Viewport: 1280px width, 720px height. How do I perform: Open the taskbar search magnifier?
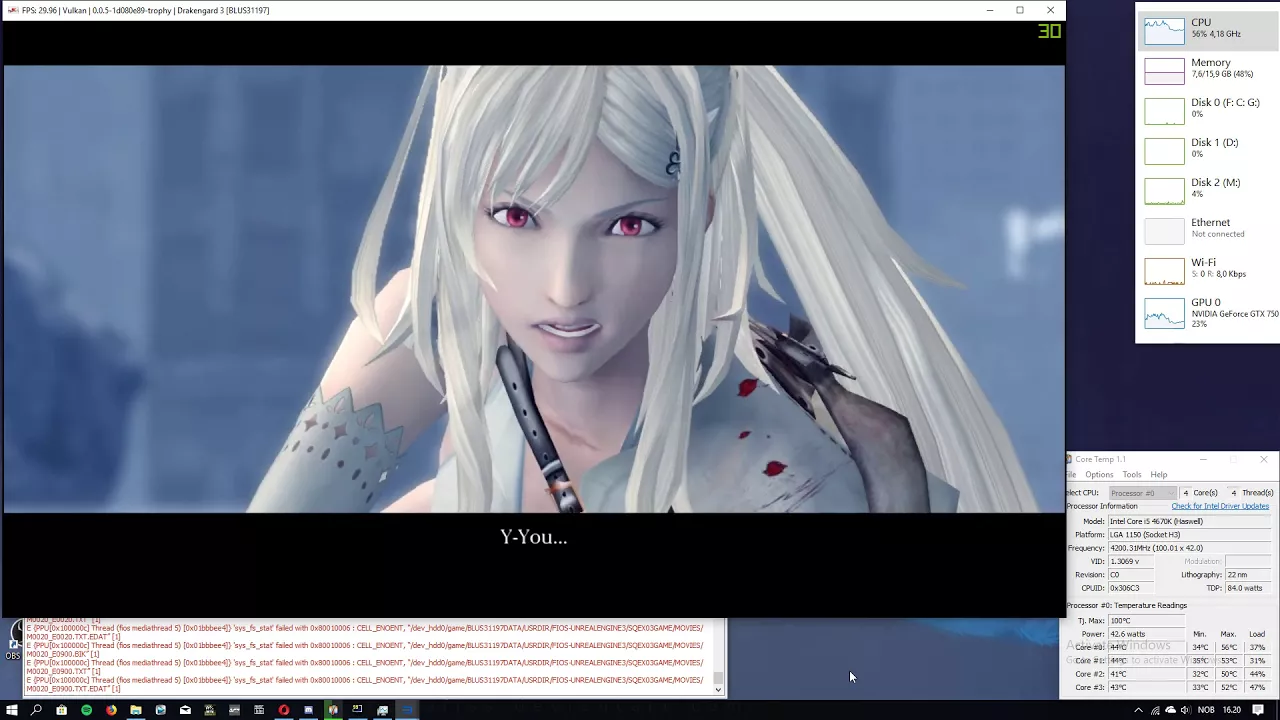click(x=36, y=710)
